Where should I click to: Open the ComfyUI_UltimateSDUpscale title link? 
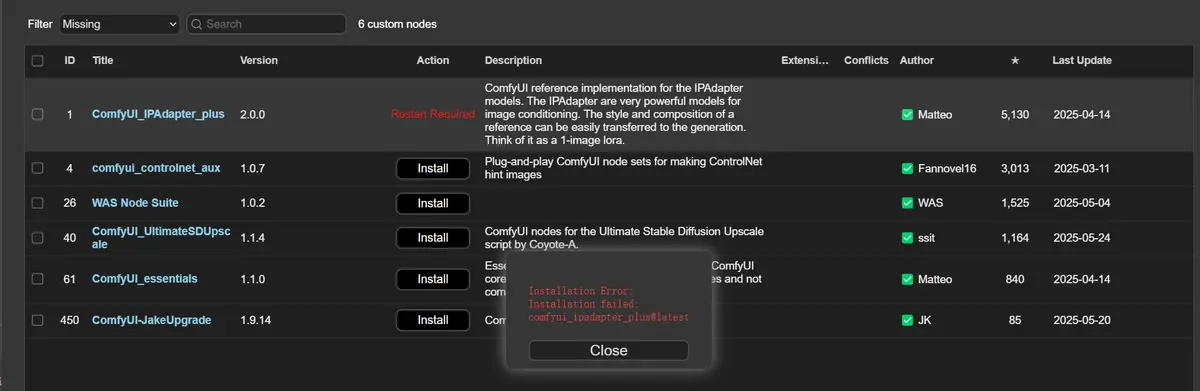[161, 237]
